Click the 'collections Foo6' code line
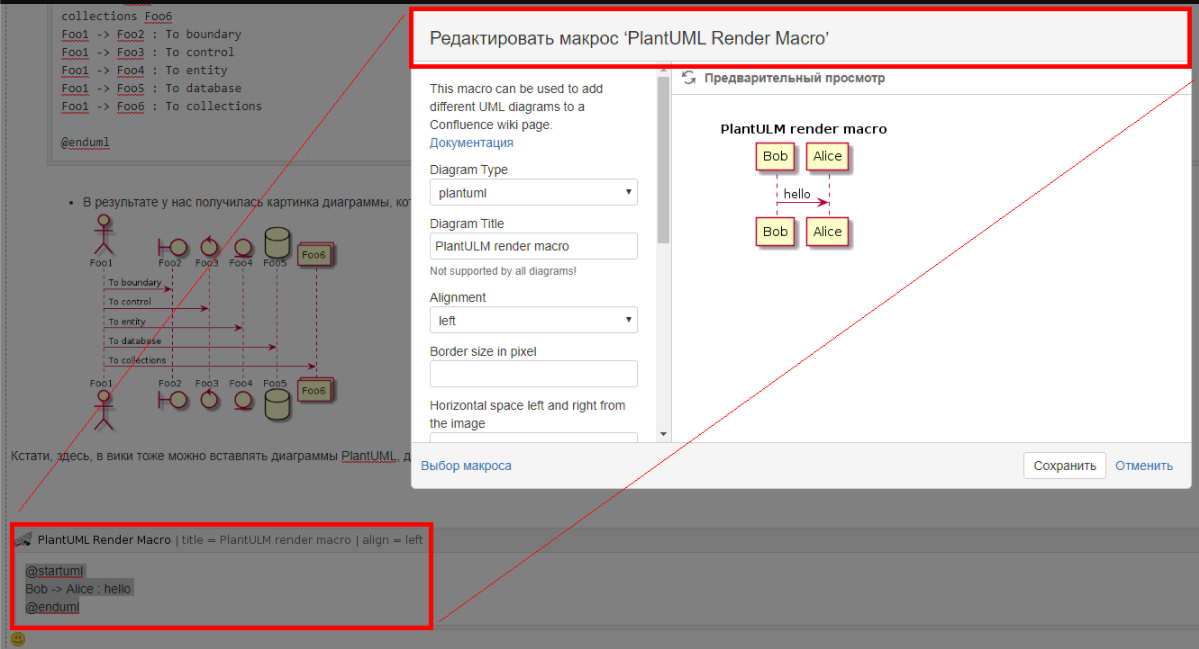The width and height of the screenshot is (1199, 649). [x=116, y=16]
